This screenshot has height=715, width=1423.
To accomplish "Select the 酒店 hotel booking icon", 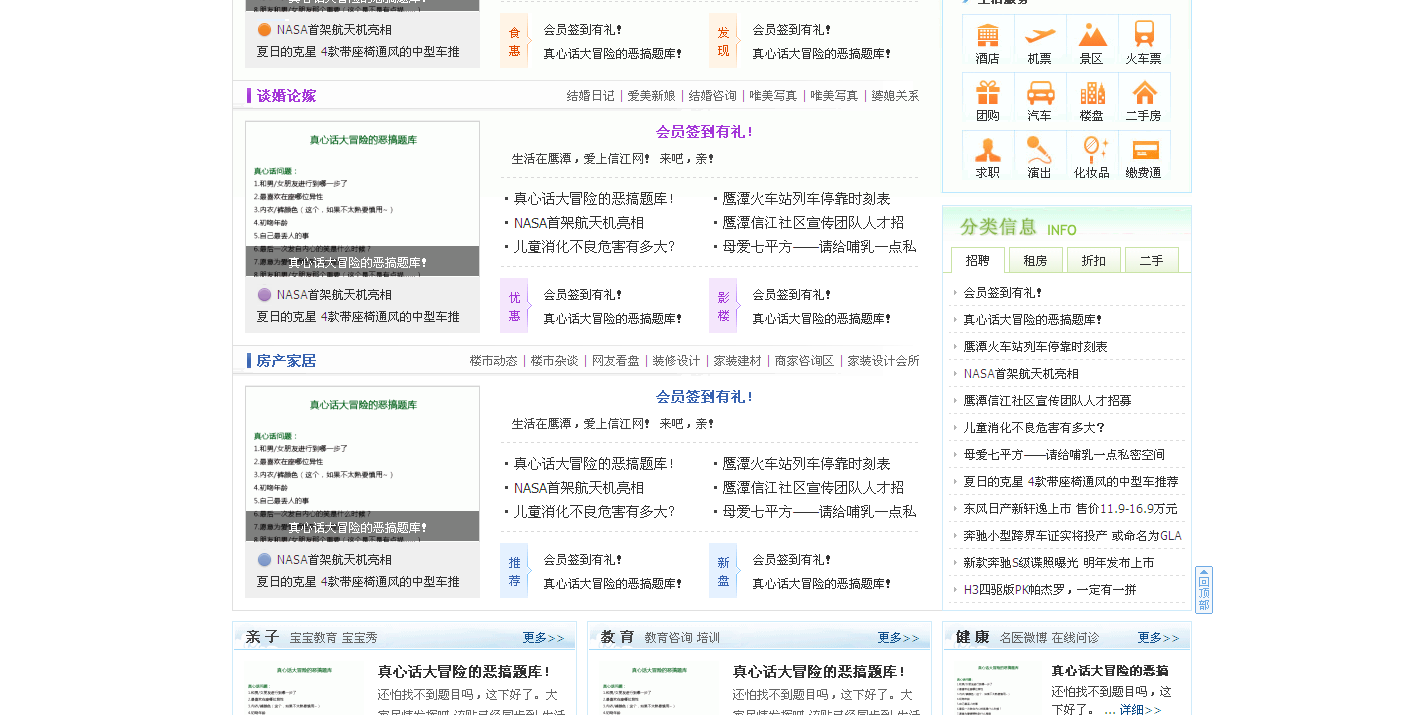I will [x=988, y=41].
